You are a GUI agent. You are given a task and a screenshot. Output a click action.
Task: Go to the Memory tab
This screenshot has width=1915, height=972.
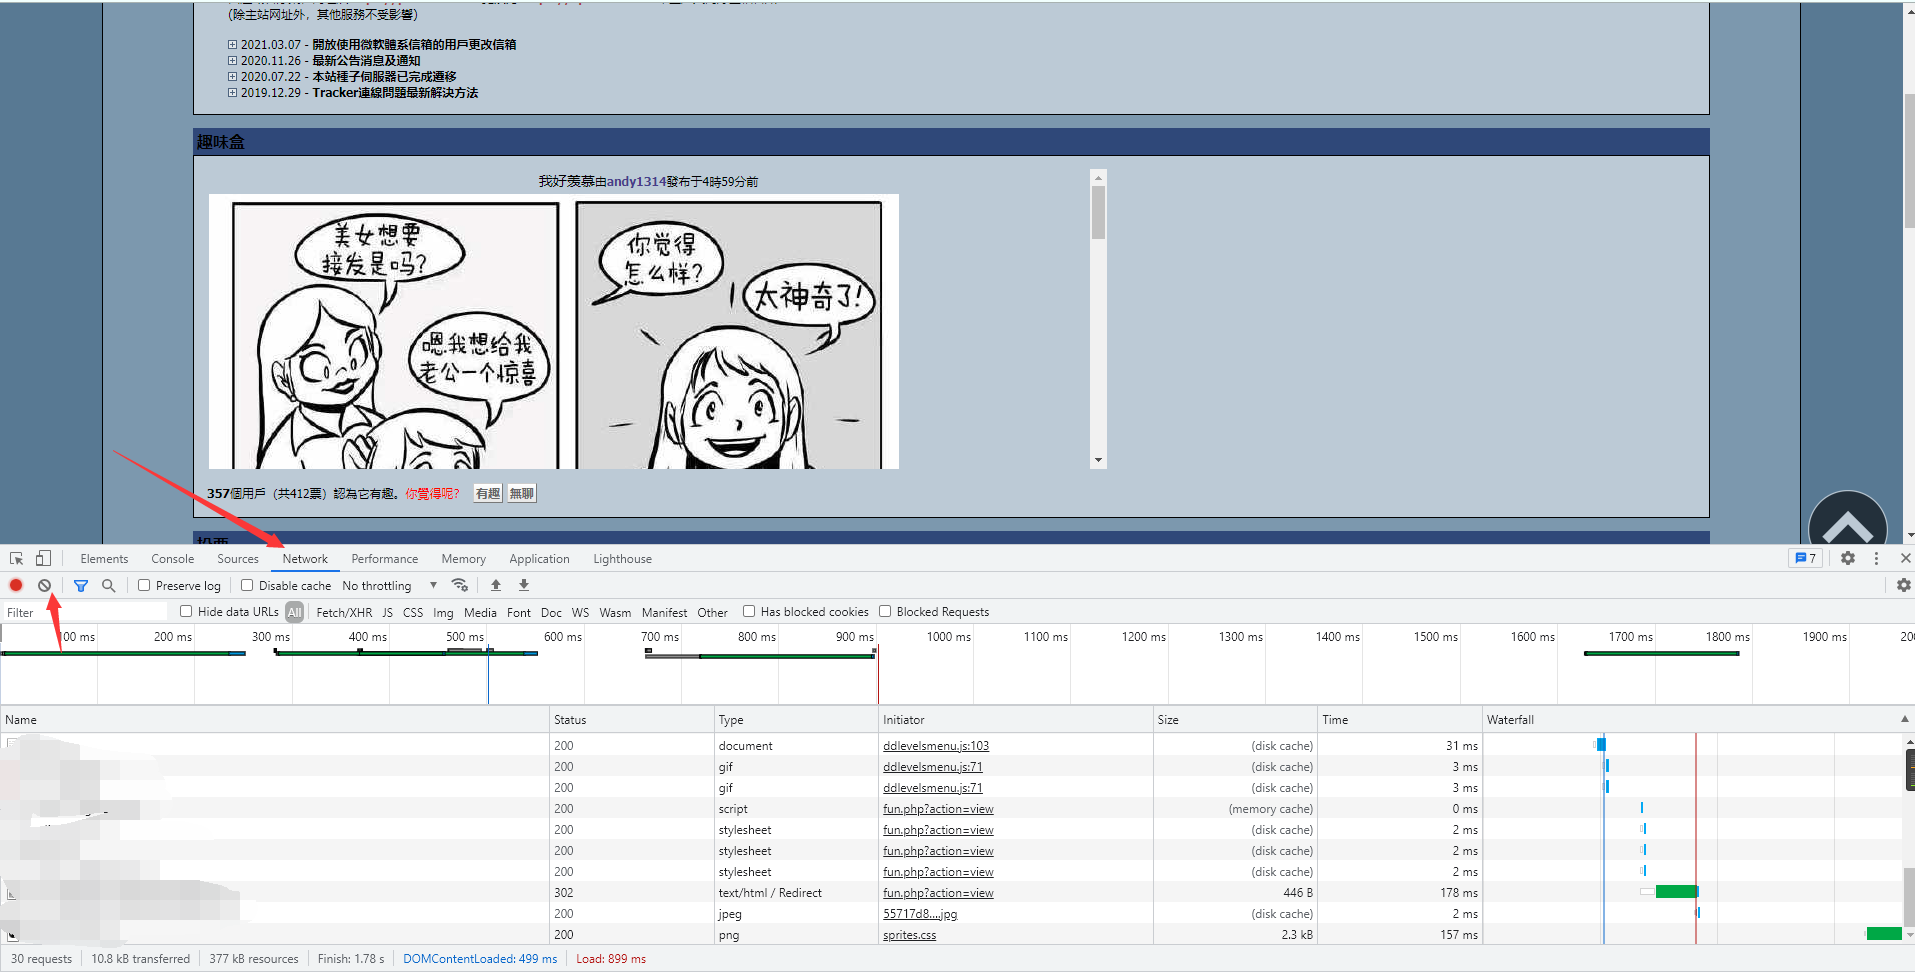coord(464,559)
